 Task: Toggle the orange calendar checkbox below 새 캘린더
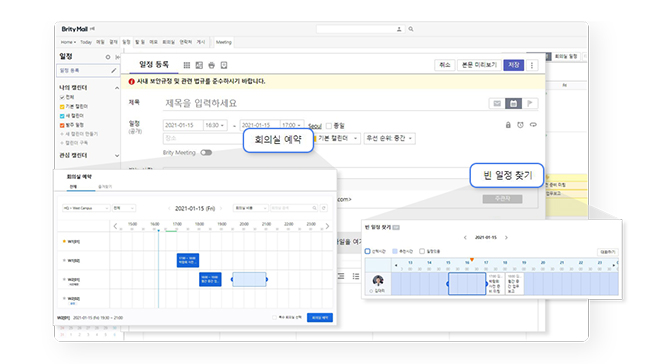click(62, 125)
